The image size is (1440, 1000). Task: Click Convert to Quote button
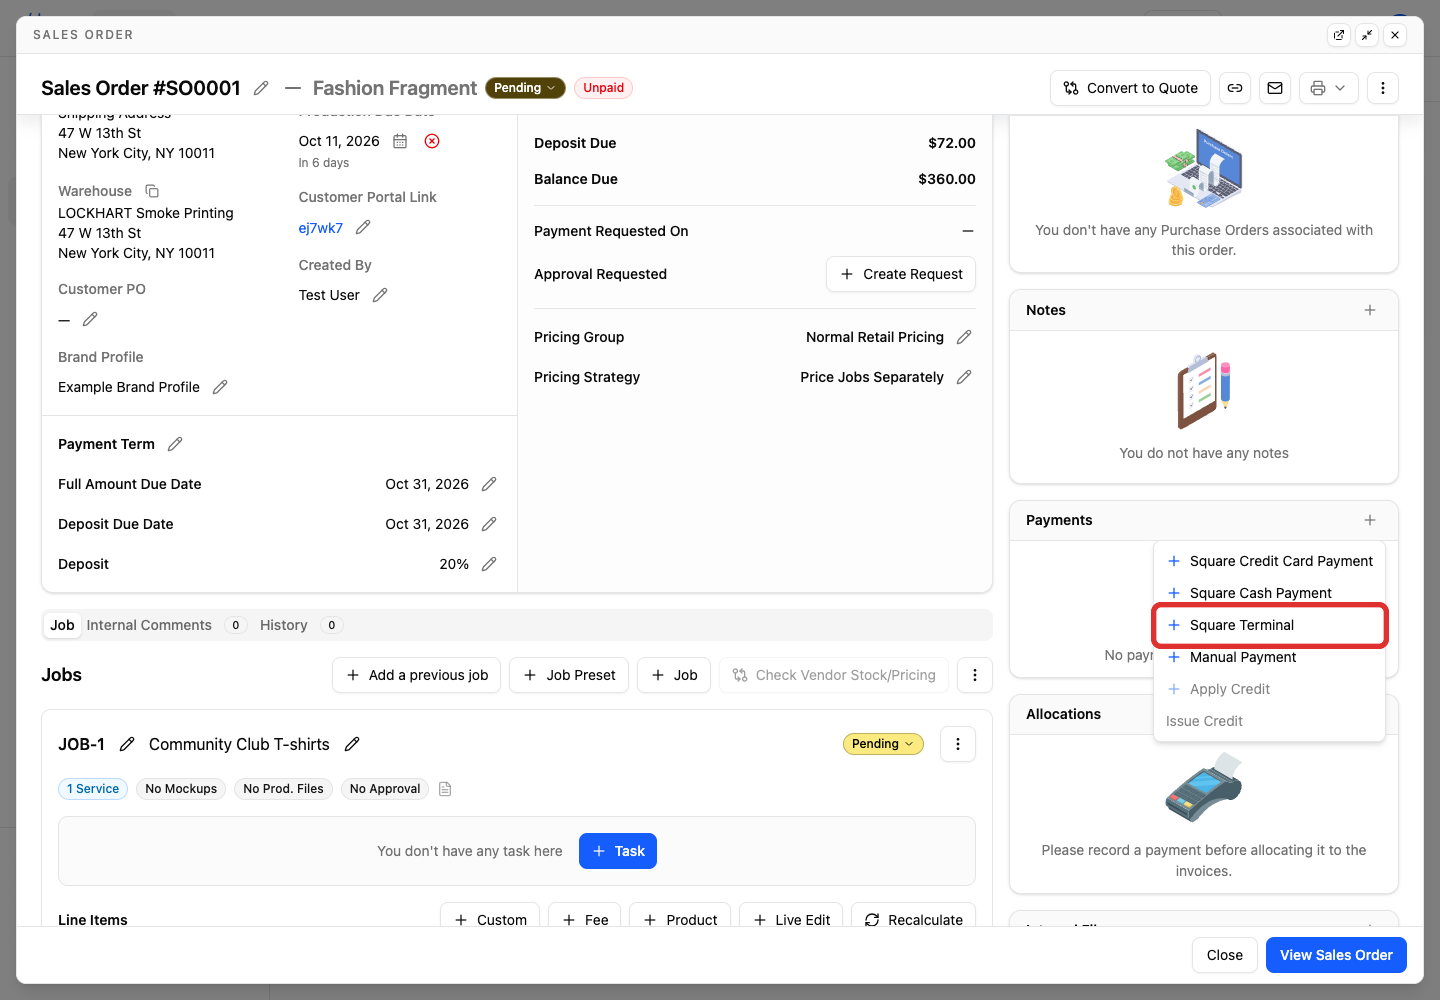click(1130, 88)
